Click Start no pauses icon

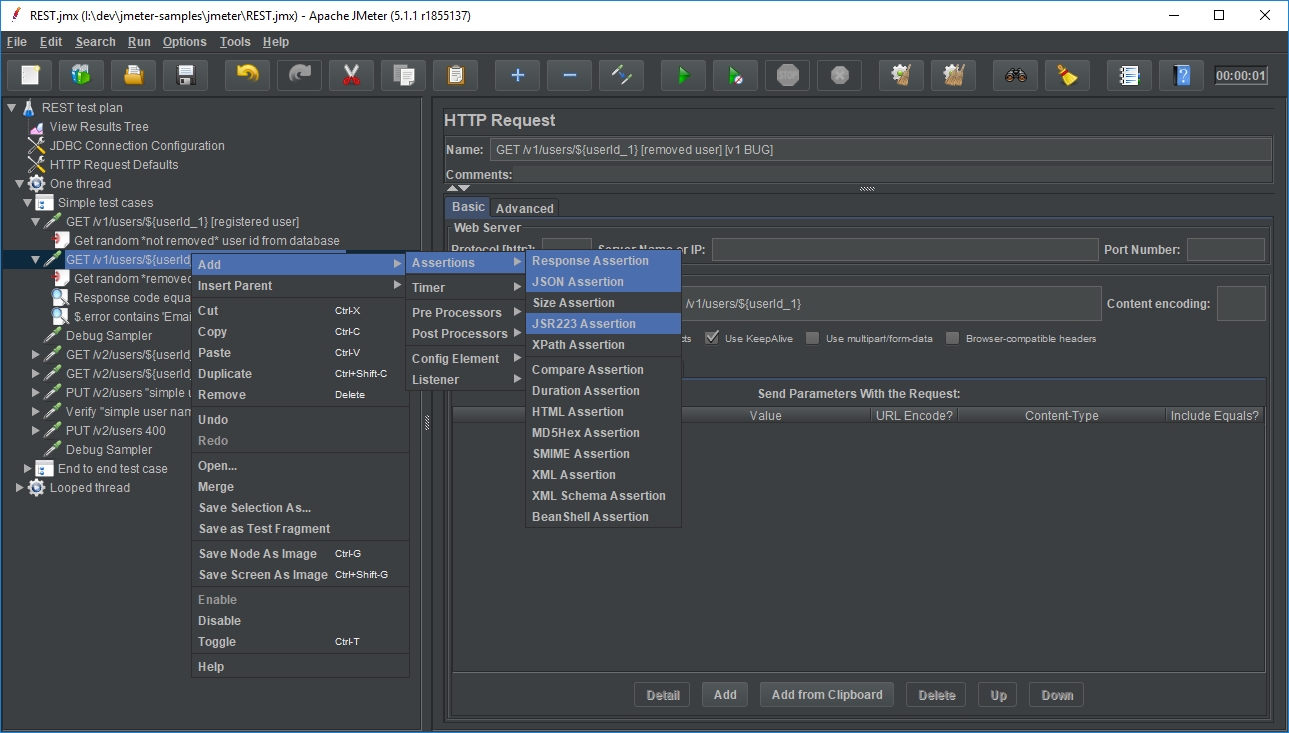coord(735,75)
